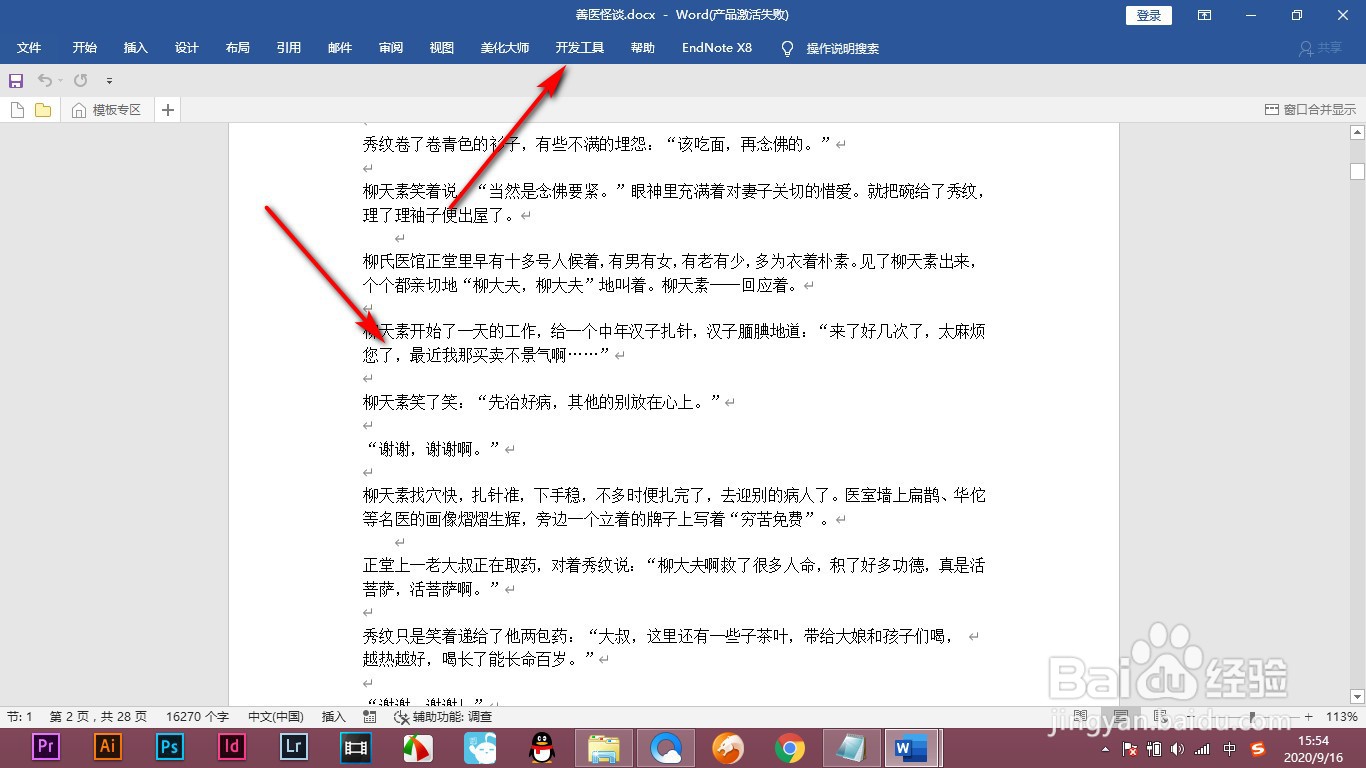1366x768 pixels.
Task: Toggle 插入 overtype mode in status bar
Action: (334, 716)
